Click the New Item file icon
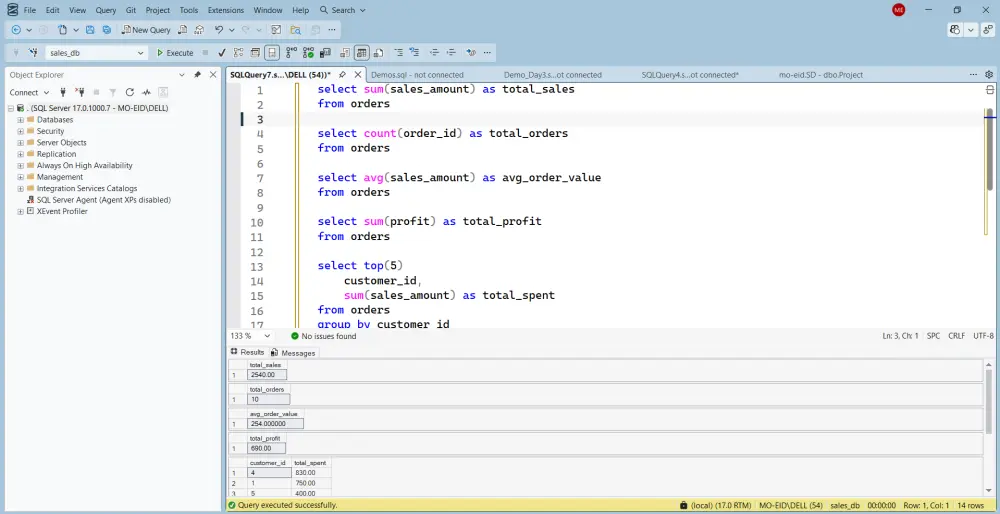The height and width of the screenshot is (514, 1000). [62, 30]
